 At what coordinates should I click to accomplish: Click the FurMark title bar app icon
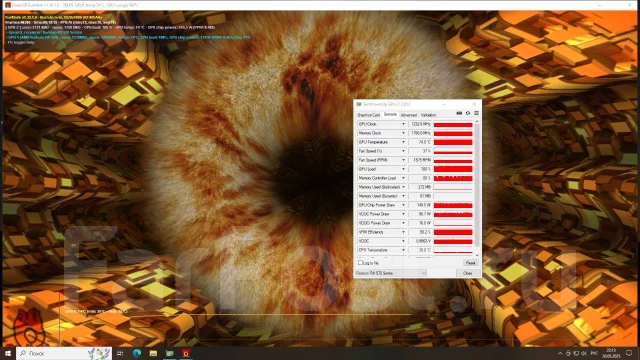click(7, 5)
